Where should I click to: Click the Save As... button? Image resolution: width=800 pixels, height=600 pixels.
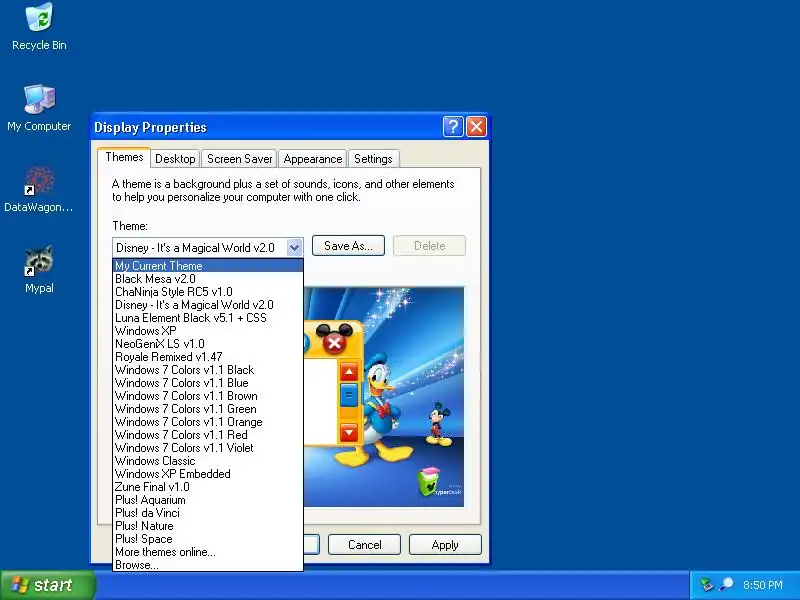348,245
